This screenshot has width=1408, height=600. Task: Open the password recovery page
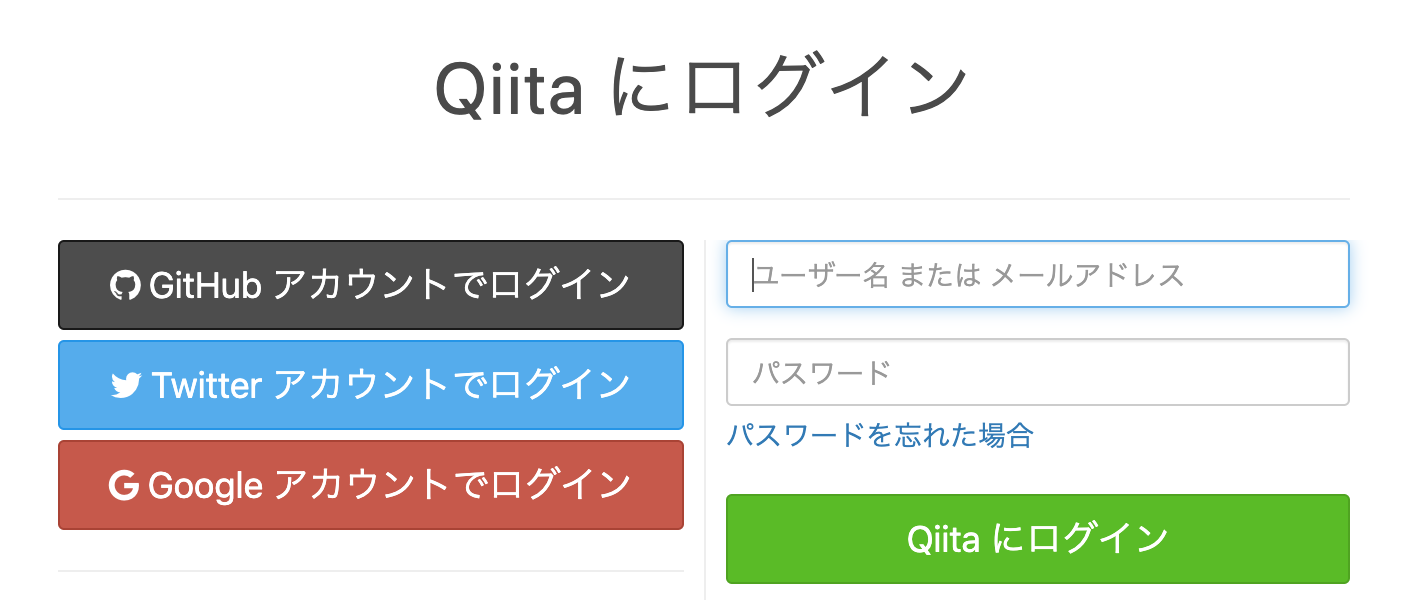[x=880, y=436]
